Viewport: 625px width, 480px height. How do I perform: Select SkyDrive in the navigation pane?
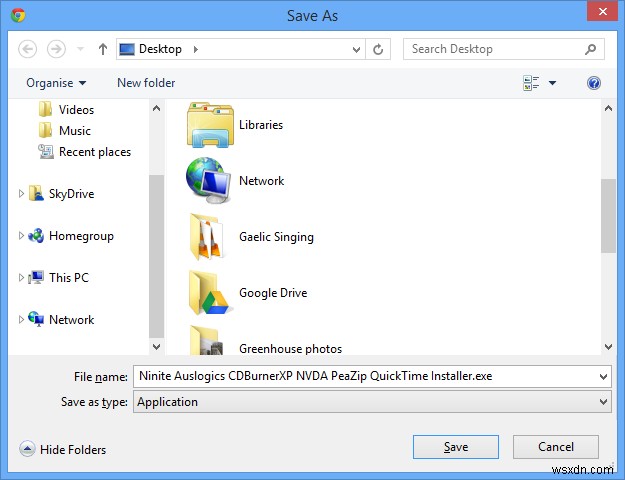pos(72,194)
